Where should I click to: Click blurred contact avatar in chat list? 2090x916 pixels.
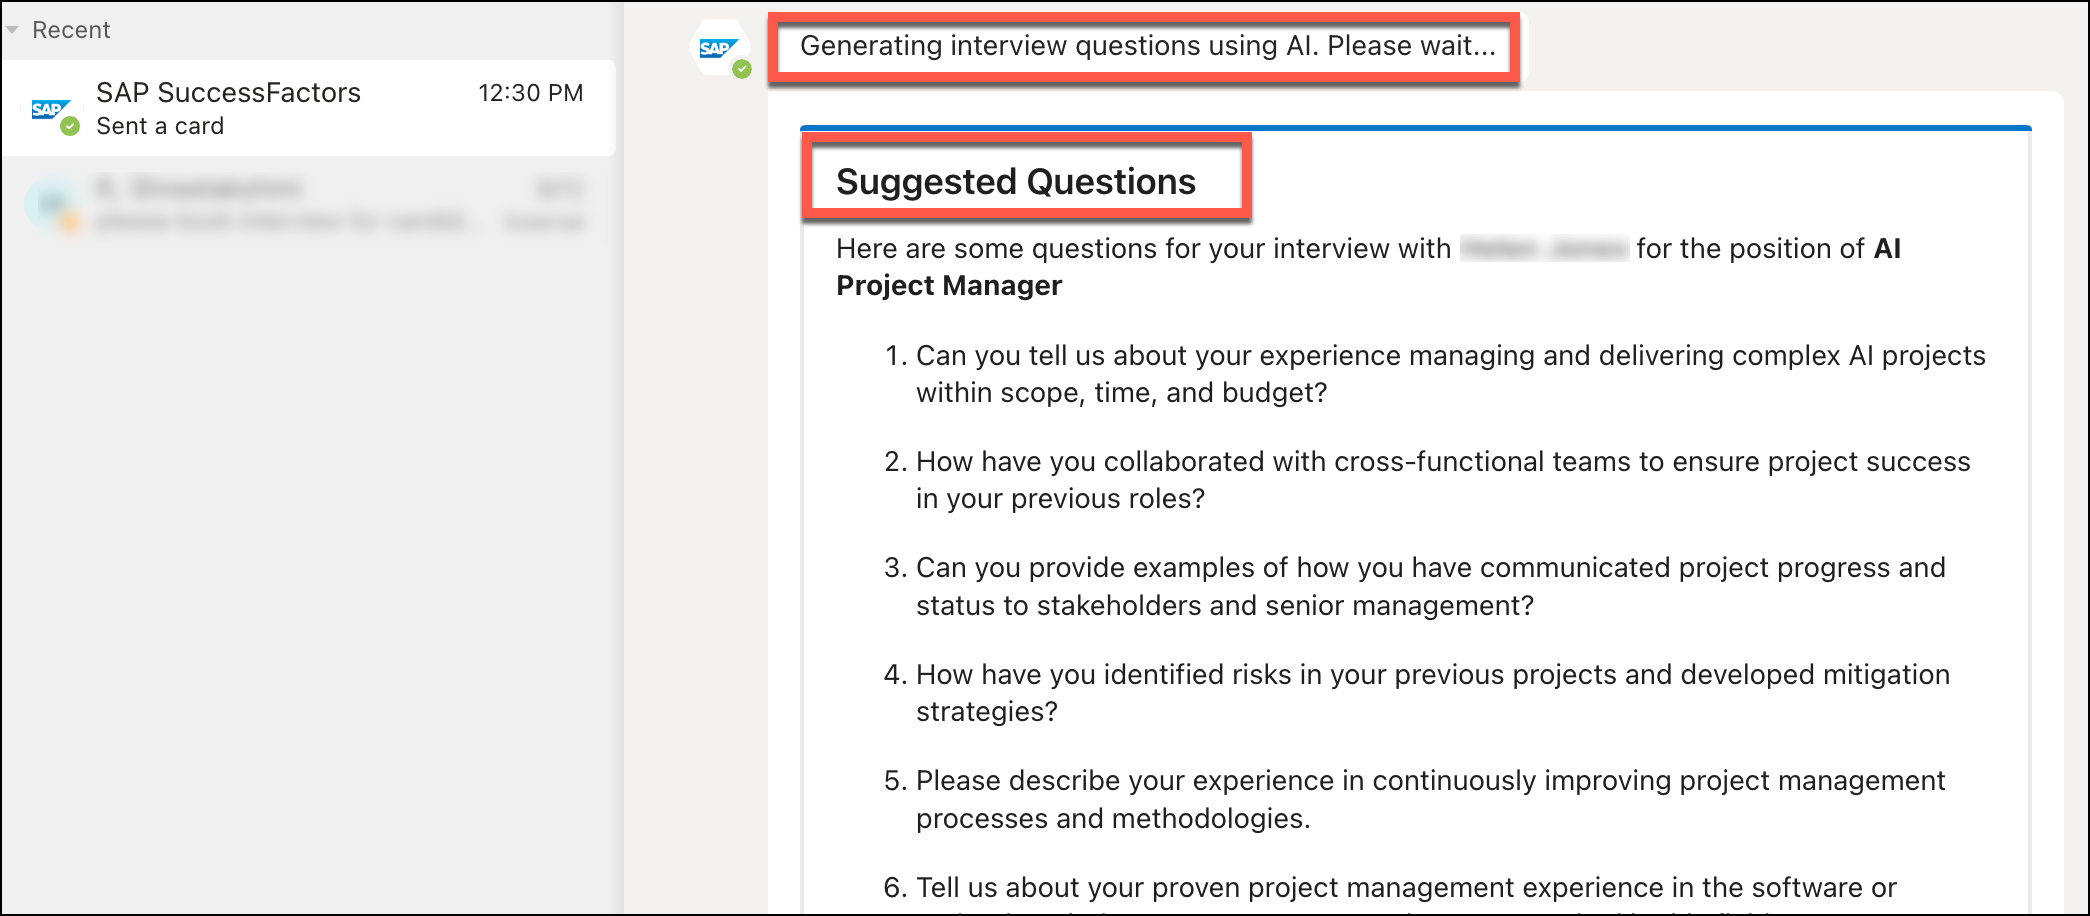52,205
